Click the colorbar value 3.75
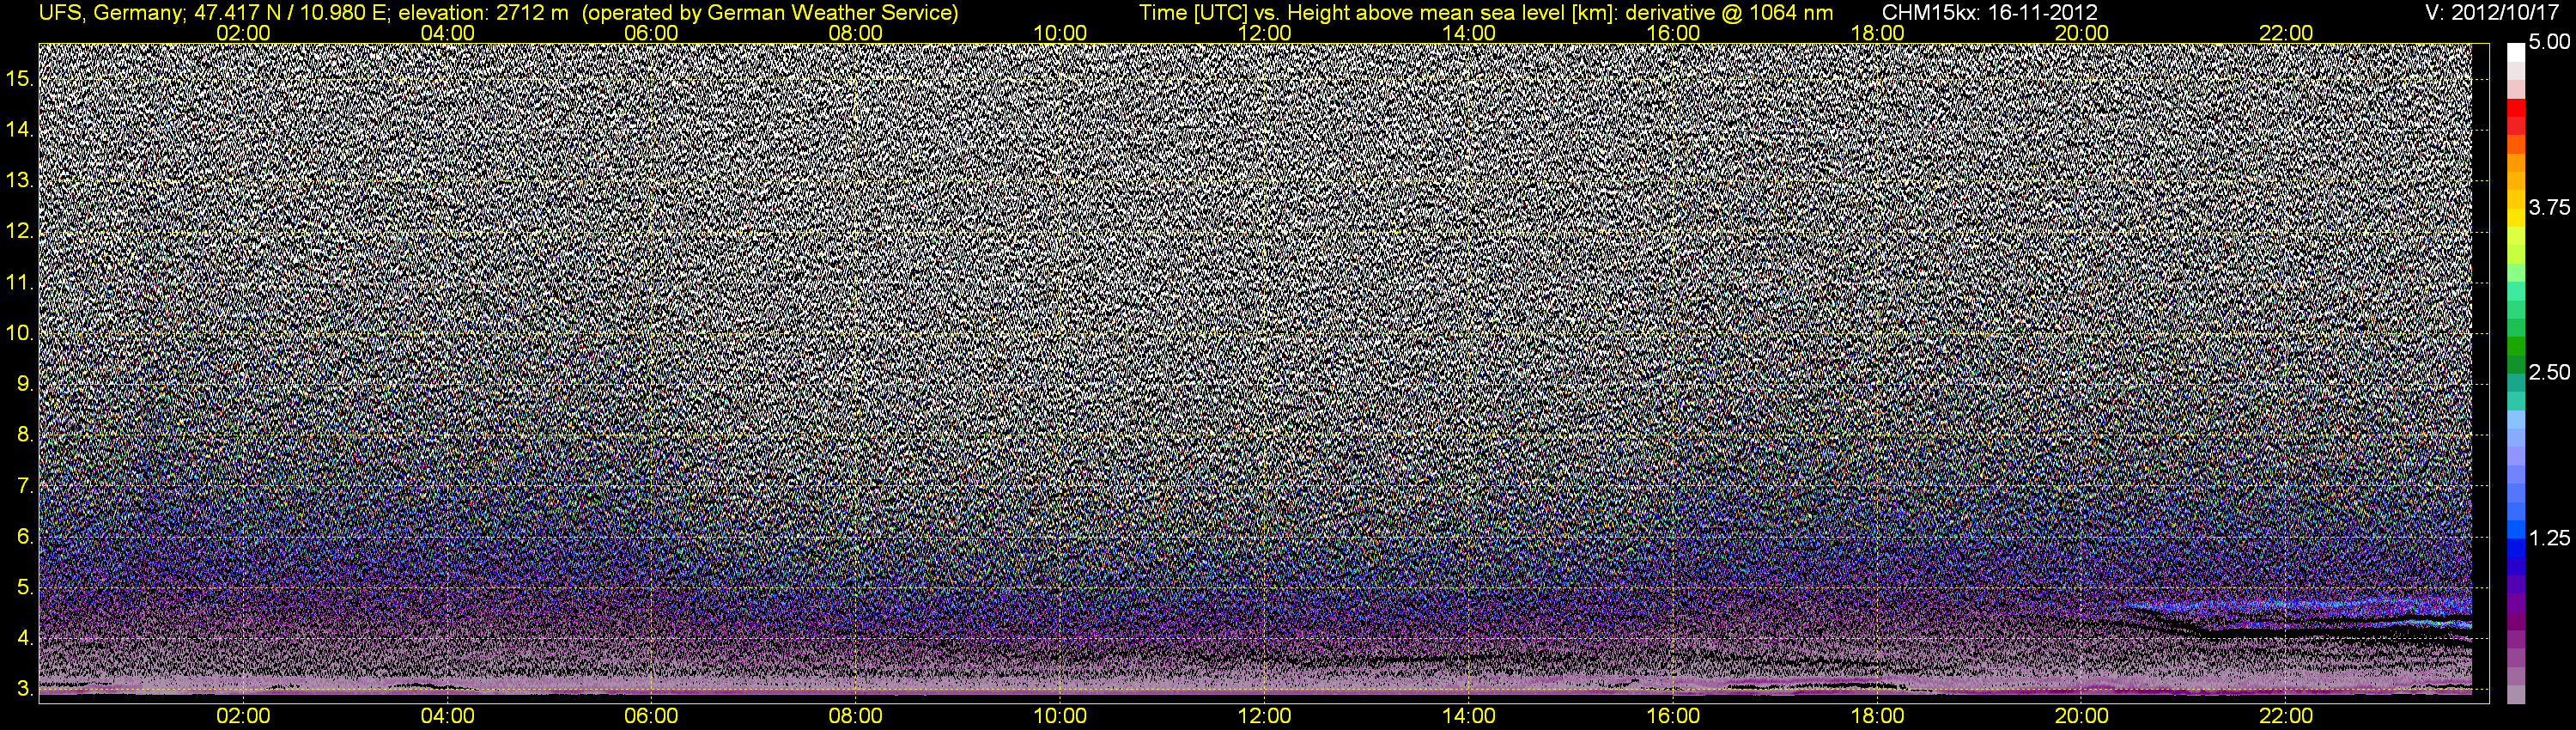 tap(2549, 207)
